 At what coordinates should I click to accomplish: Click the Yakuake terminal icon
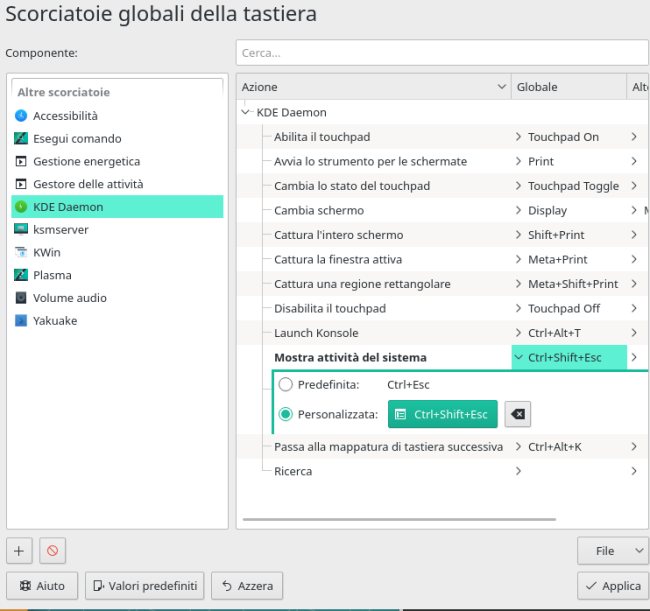pyautogui.click(x=21, y=320)
